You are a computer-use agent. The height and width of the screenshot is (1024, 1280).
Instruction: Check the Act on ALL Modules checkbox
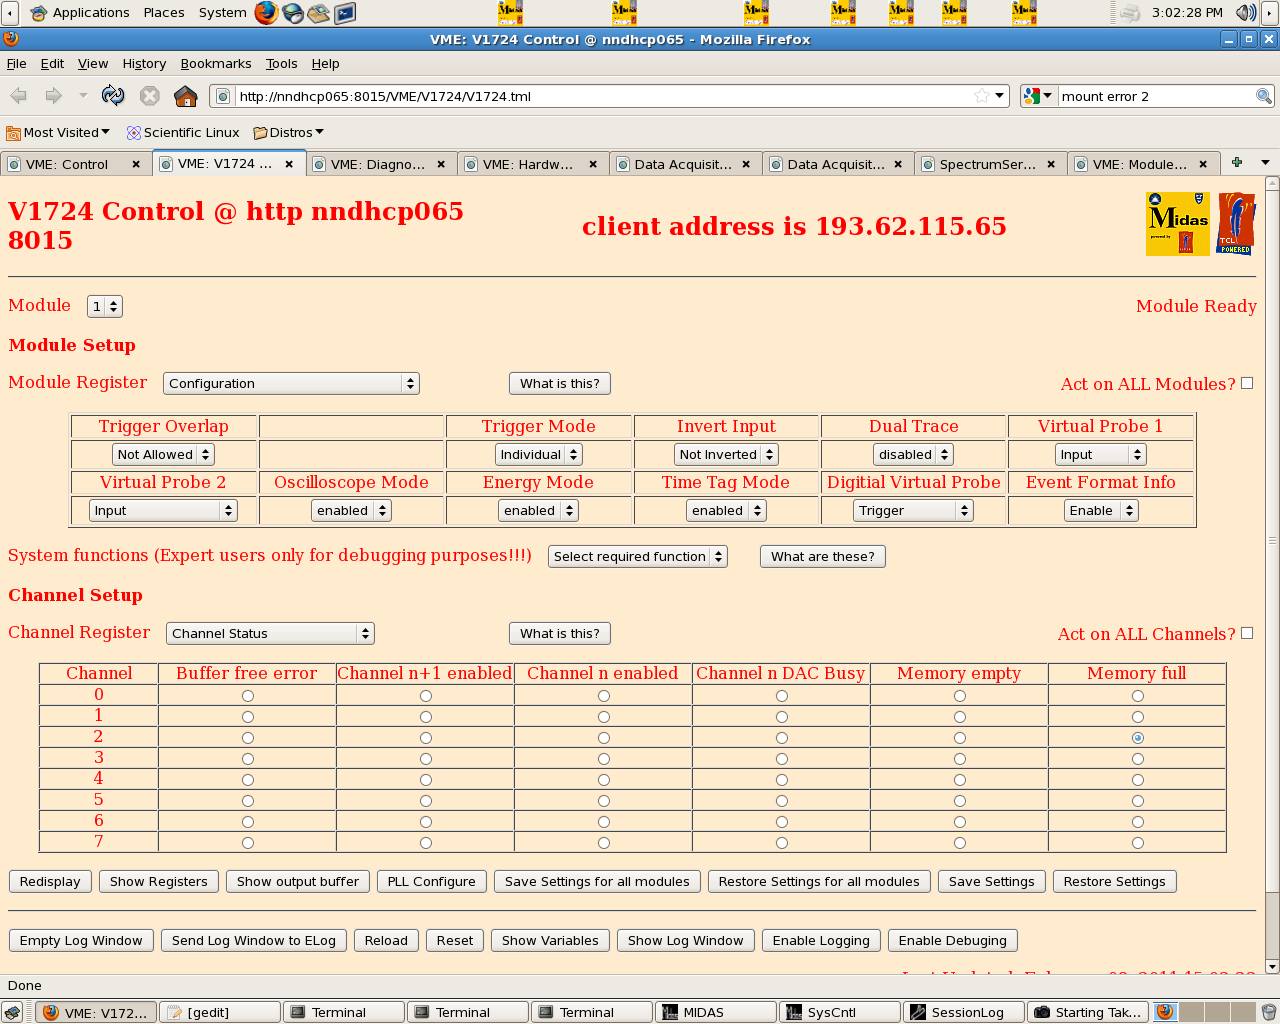pyautogui.click(x=1247, y=383)
